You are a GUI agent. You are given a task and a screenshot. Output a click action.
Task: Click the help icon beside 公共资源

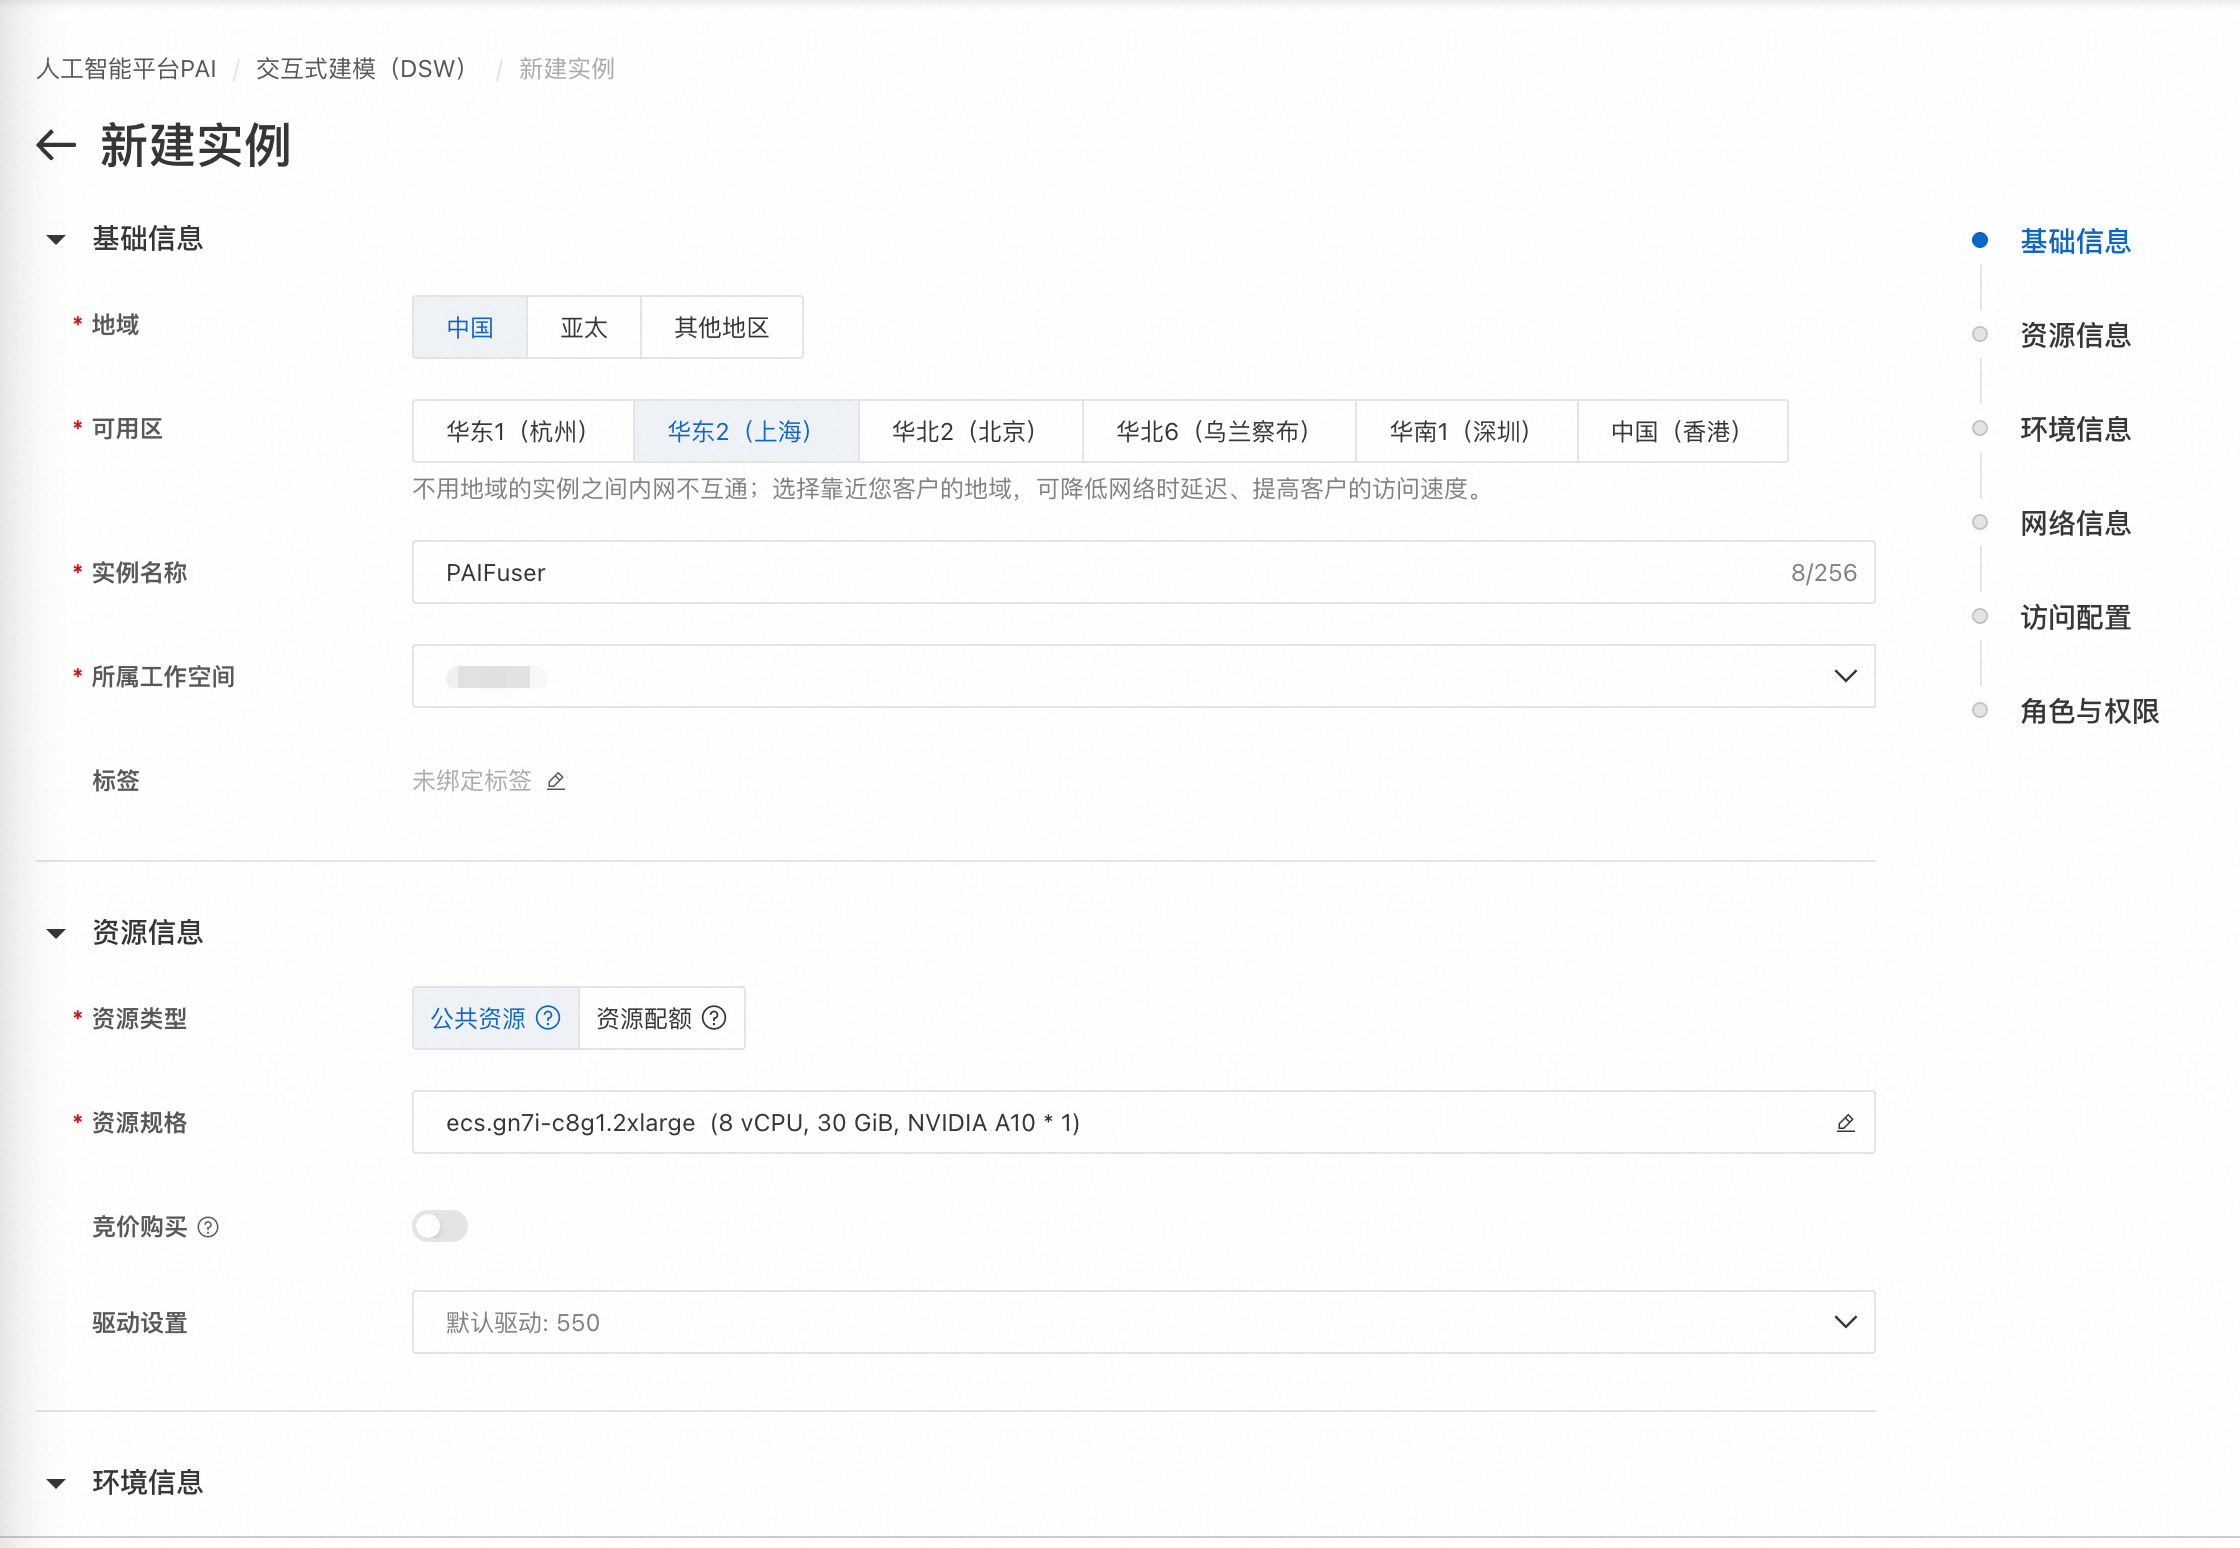[x=548, y=1018]
